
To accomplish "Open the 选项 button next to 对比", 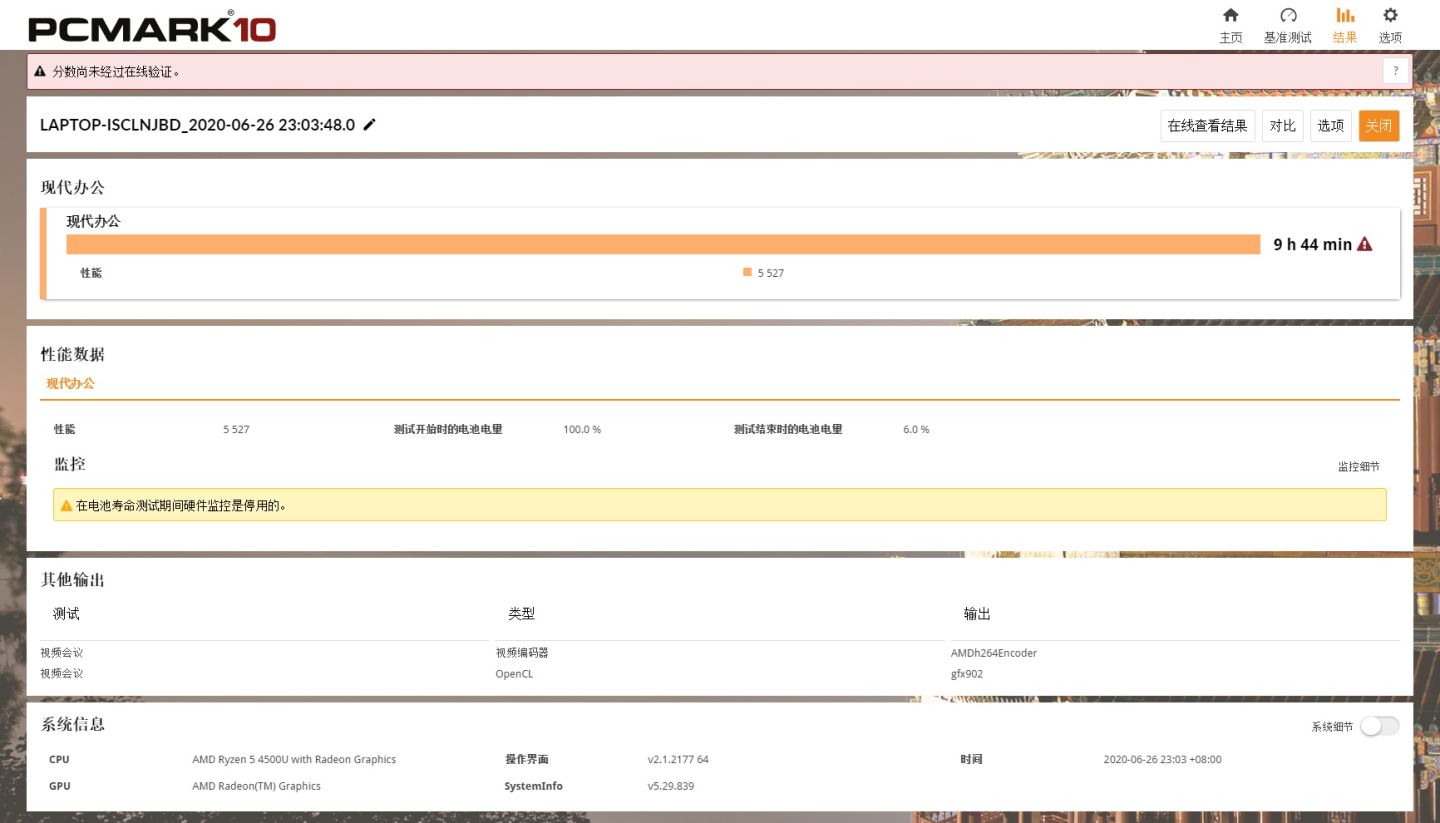I will tap(1330, 125).
